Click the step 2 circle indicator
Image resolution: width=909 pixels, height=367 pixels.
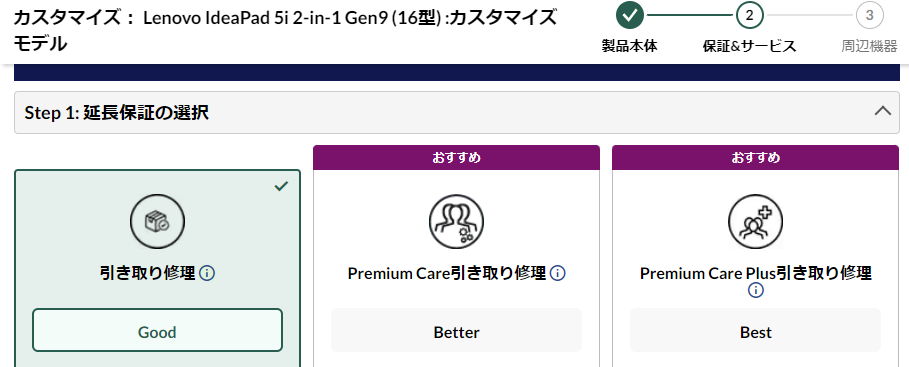750,15
